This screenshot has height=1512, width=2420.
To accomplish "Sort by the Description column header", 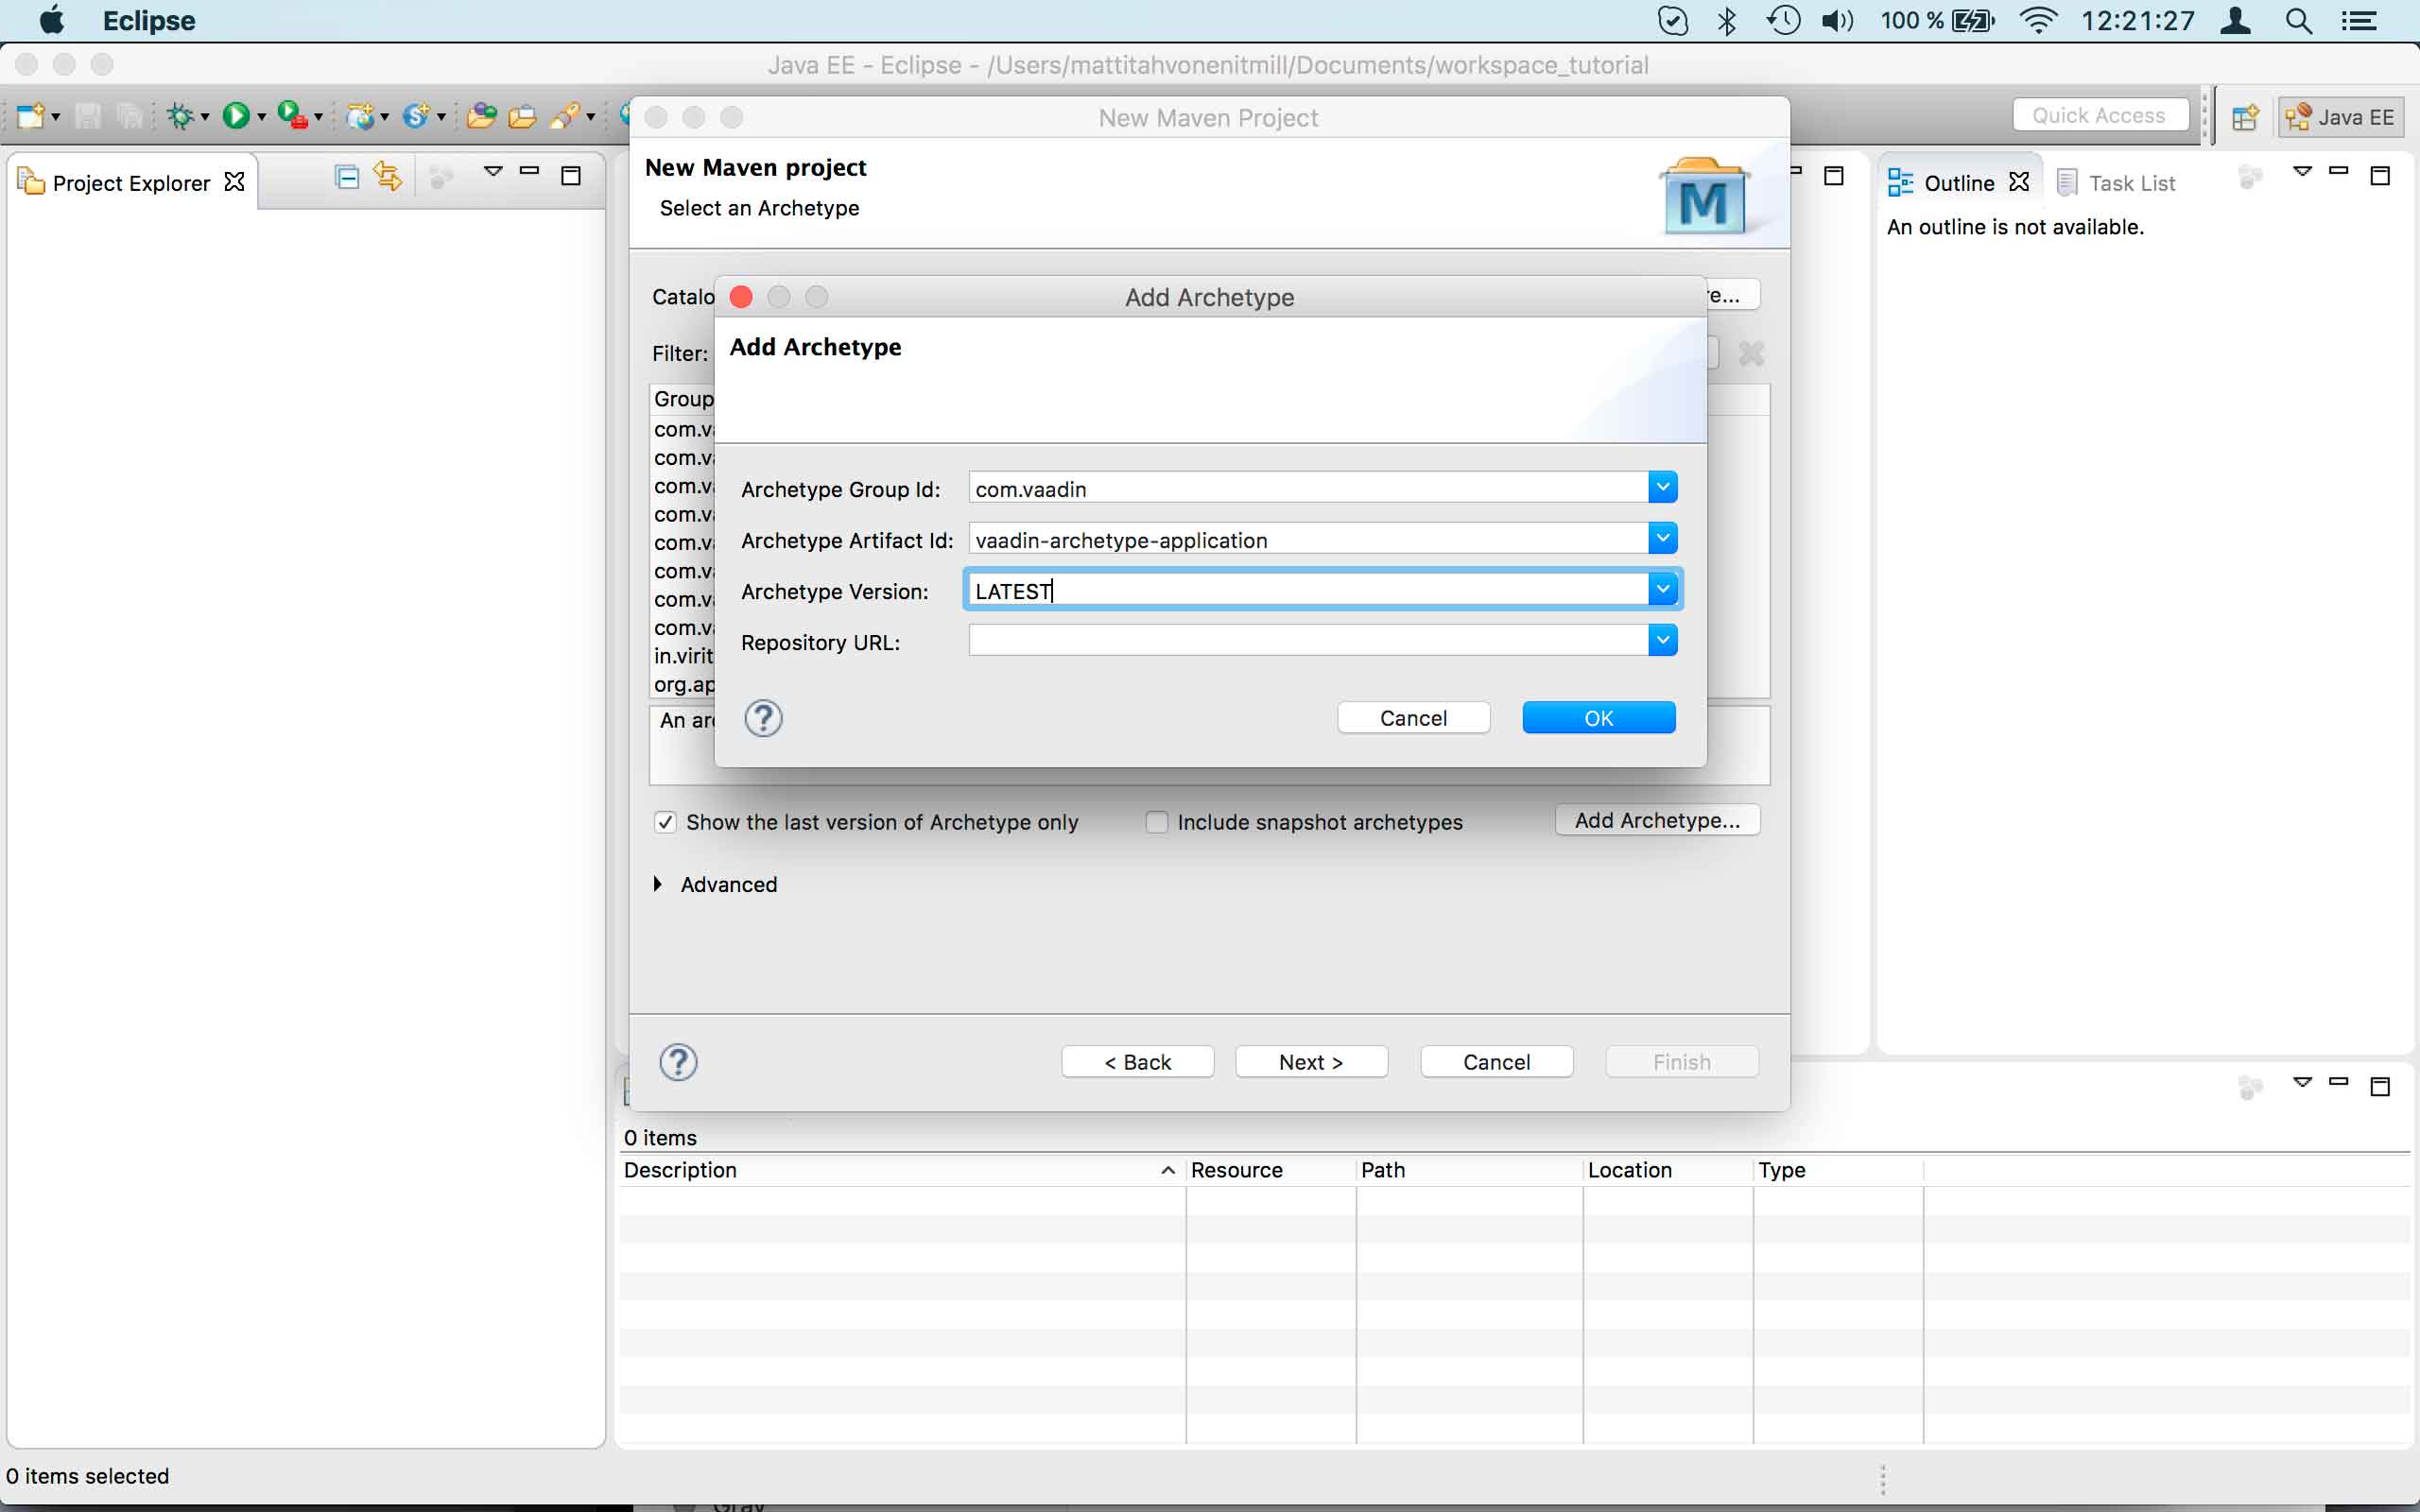I will [901, 1170].
